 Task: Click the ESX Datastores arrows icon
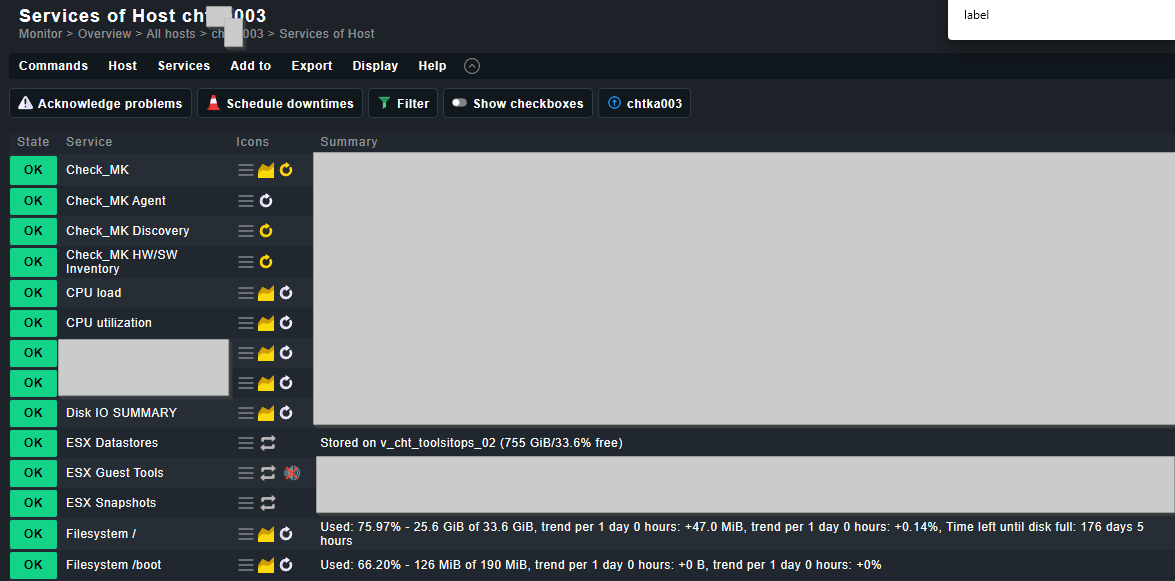(x=268, y=443)
